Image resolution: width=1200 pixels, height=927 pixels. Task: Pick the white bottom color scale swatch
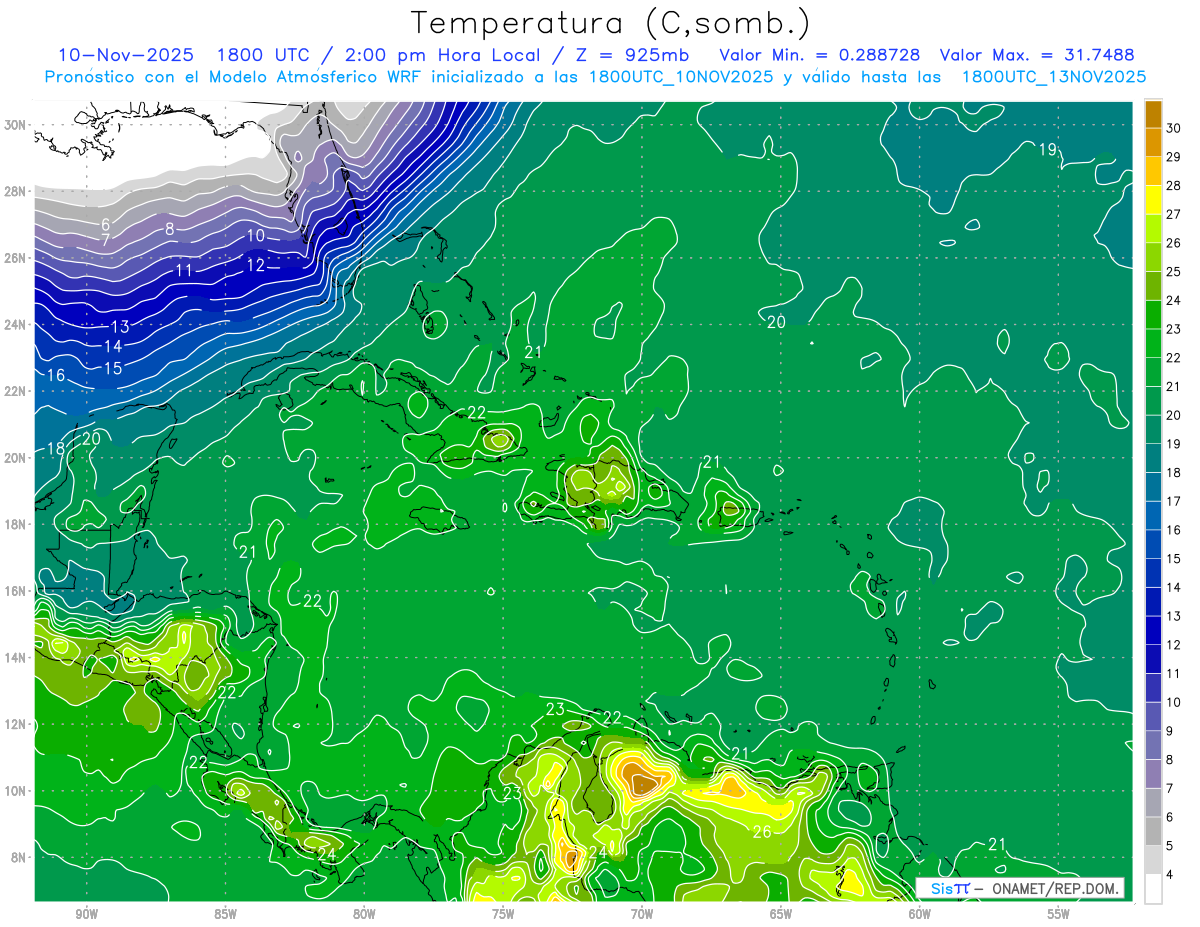coord(1153,889)
